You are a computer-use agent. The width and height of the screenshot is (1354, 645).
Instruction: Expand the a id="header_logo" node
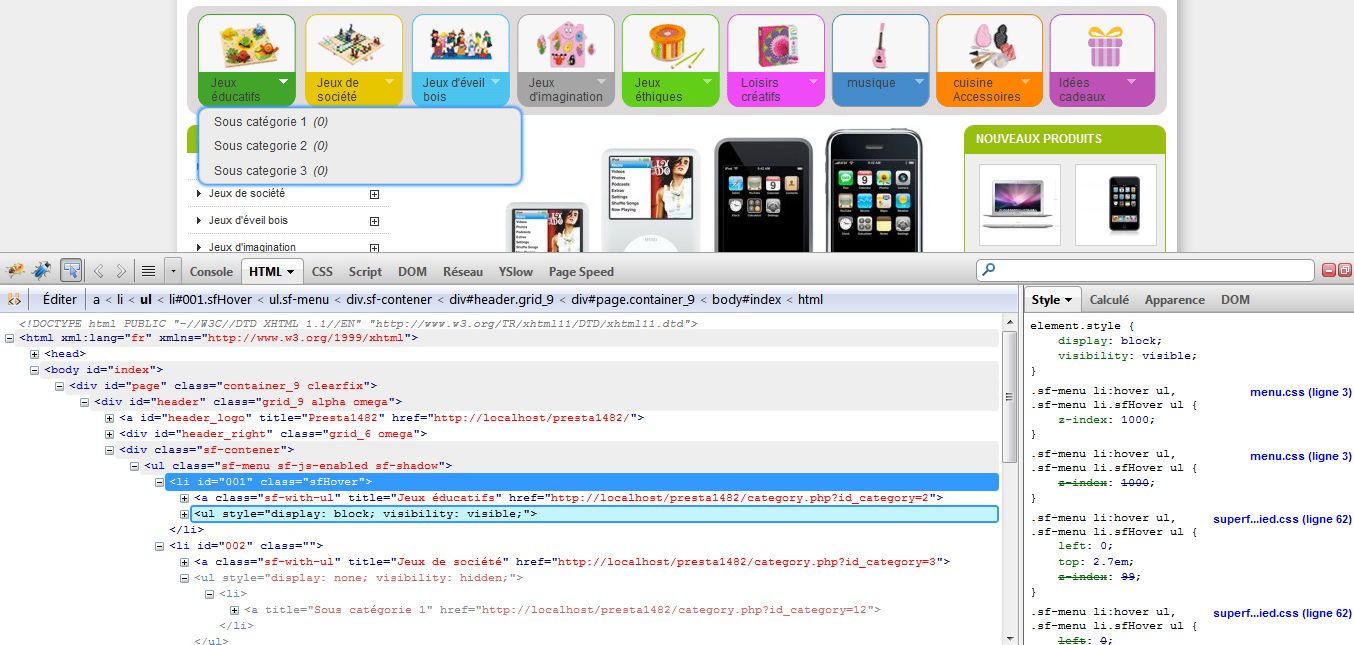110,418
